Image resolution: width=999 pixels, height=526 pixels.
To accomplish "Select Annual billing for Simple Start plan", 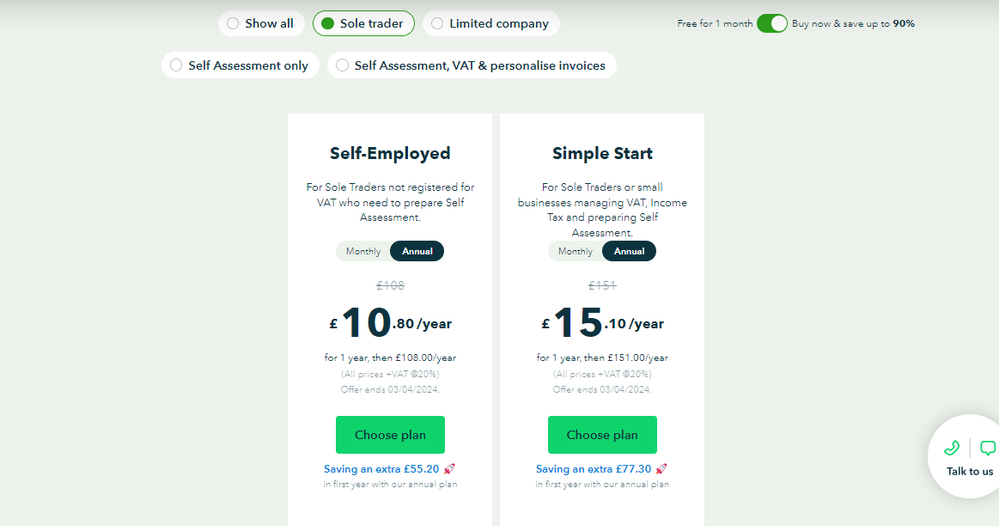I will tap(629, 251).
